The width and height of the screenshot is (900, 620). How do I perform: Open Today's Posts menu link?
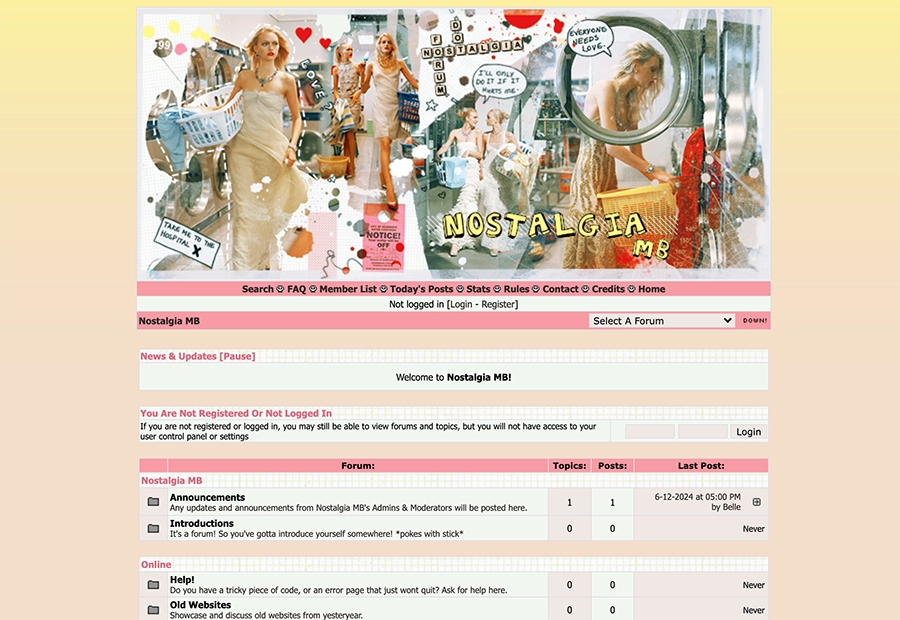coord(421,289)
